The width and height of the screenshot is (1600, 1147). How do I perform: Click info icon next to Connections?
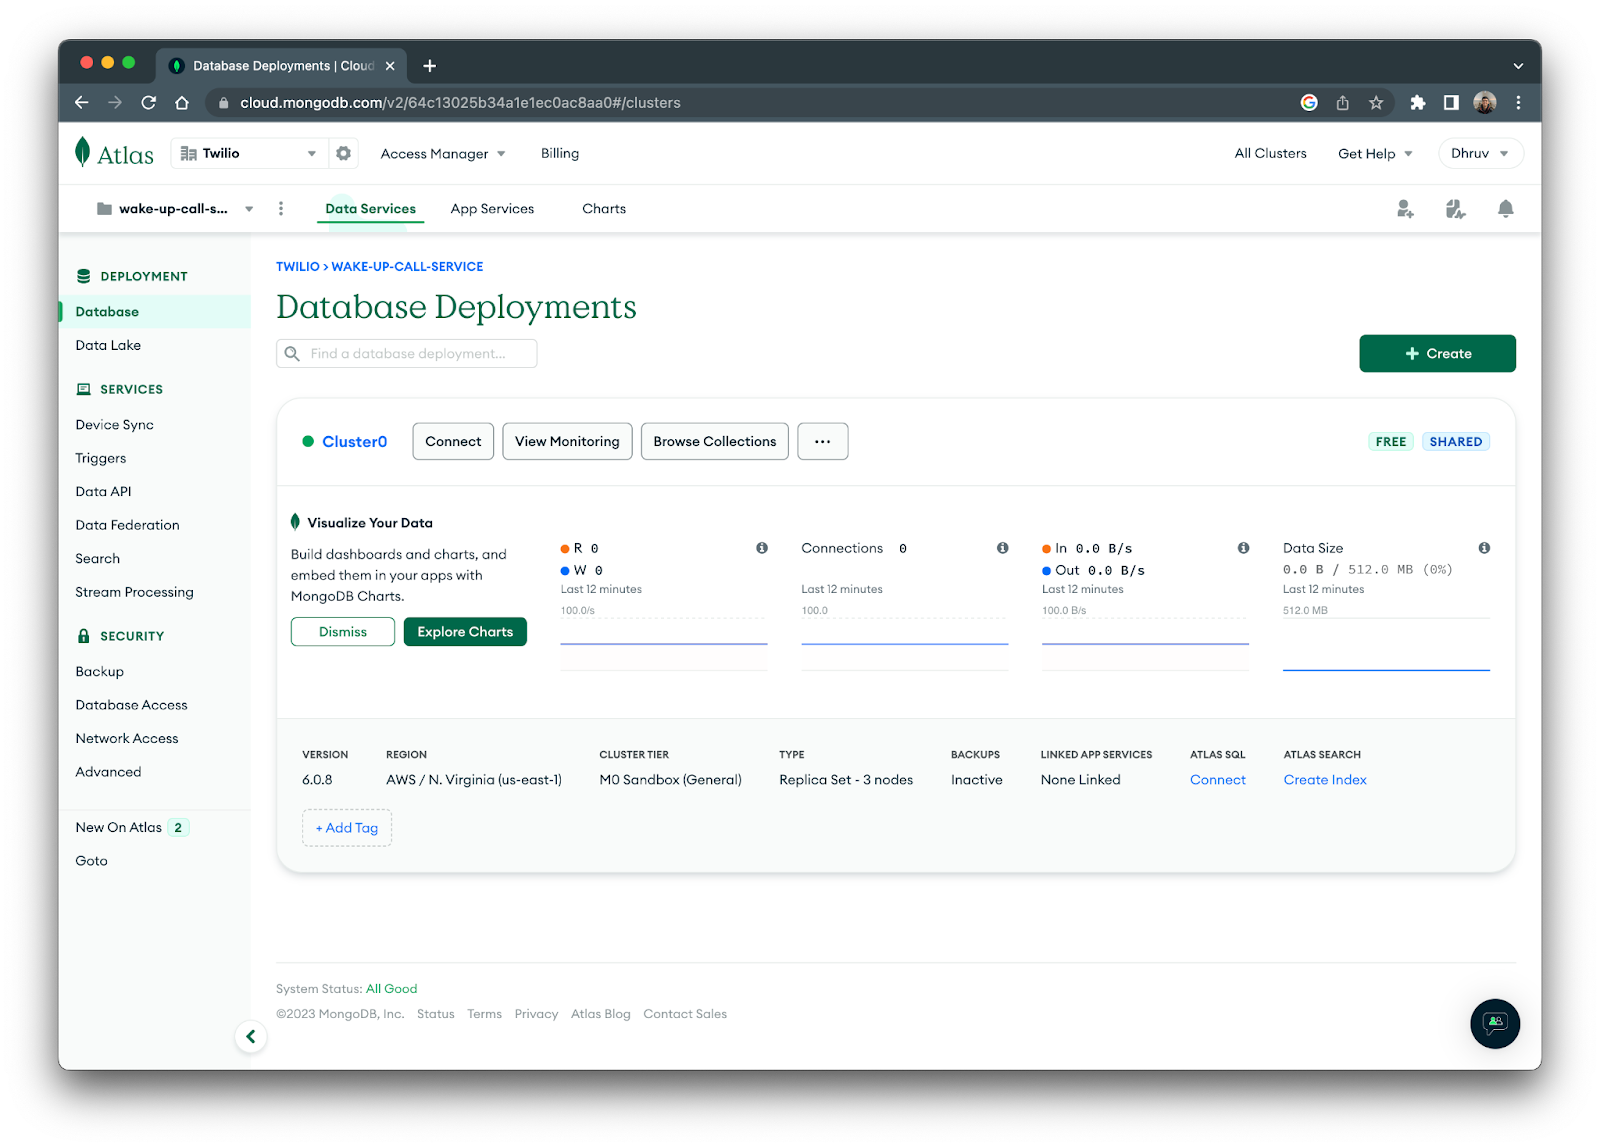point(1002,548)
